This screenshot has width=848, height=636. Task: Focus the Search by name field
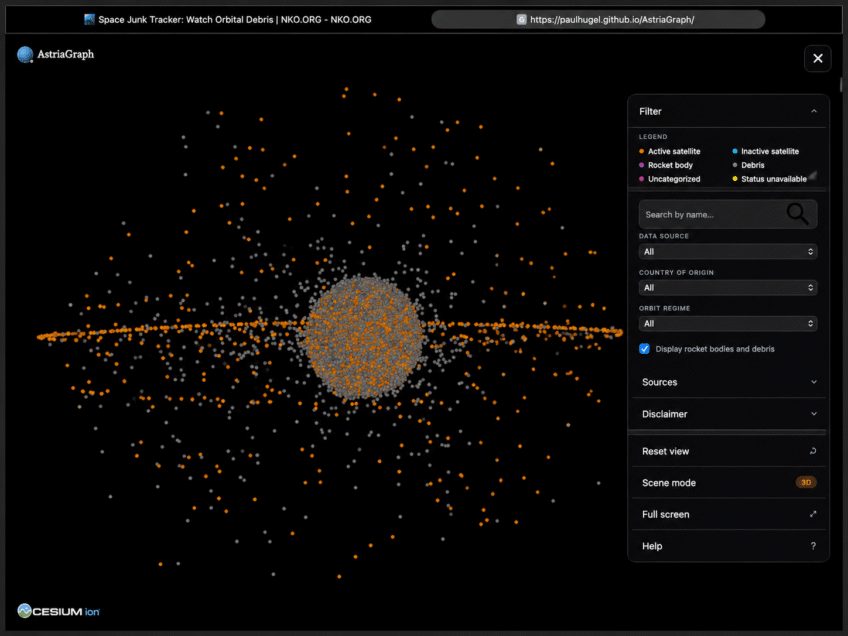pyautogui.click(x=727, y=215)
